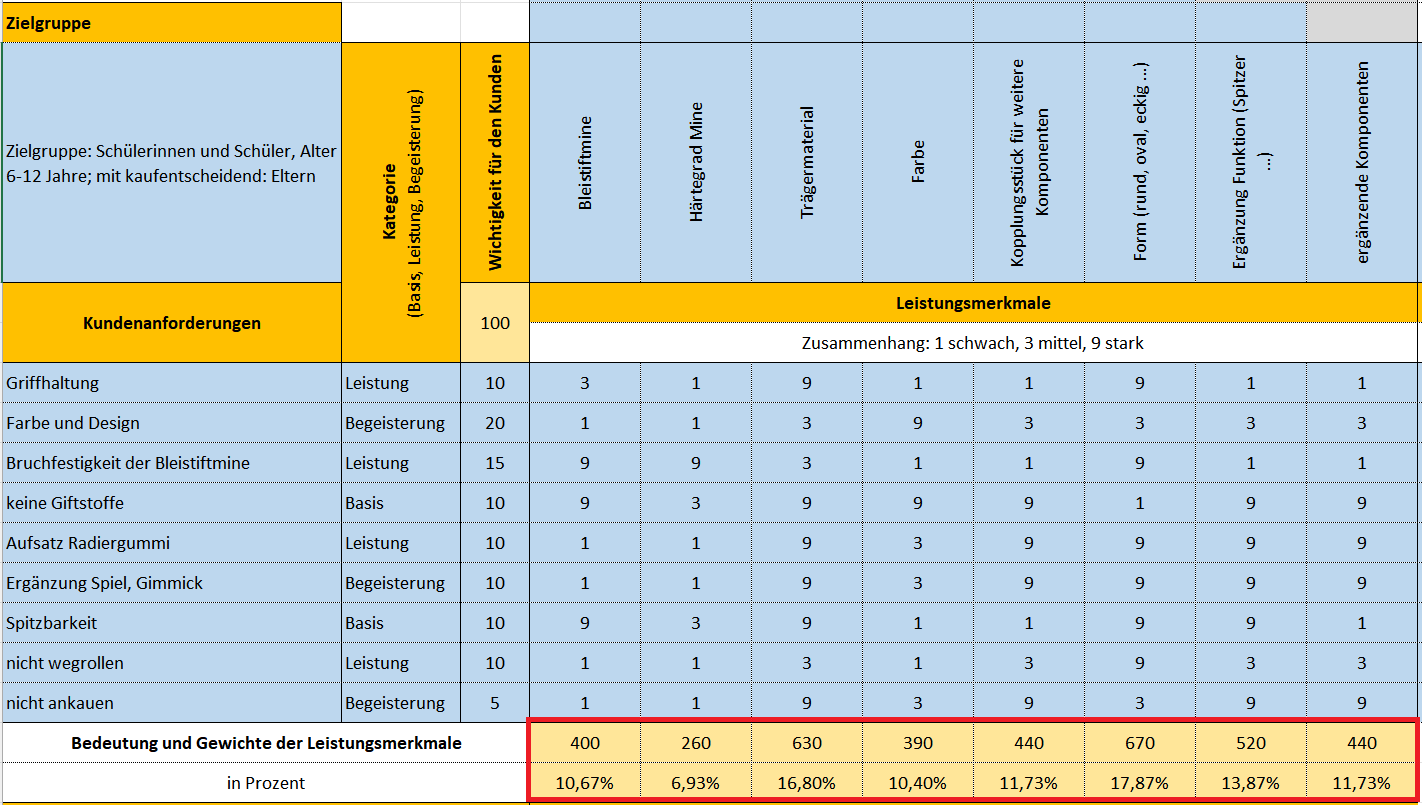Select the 'Spitzbarkeit' requirement cell
Screen dimensions: 1422x805
click(x=171, y=623)
